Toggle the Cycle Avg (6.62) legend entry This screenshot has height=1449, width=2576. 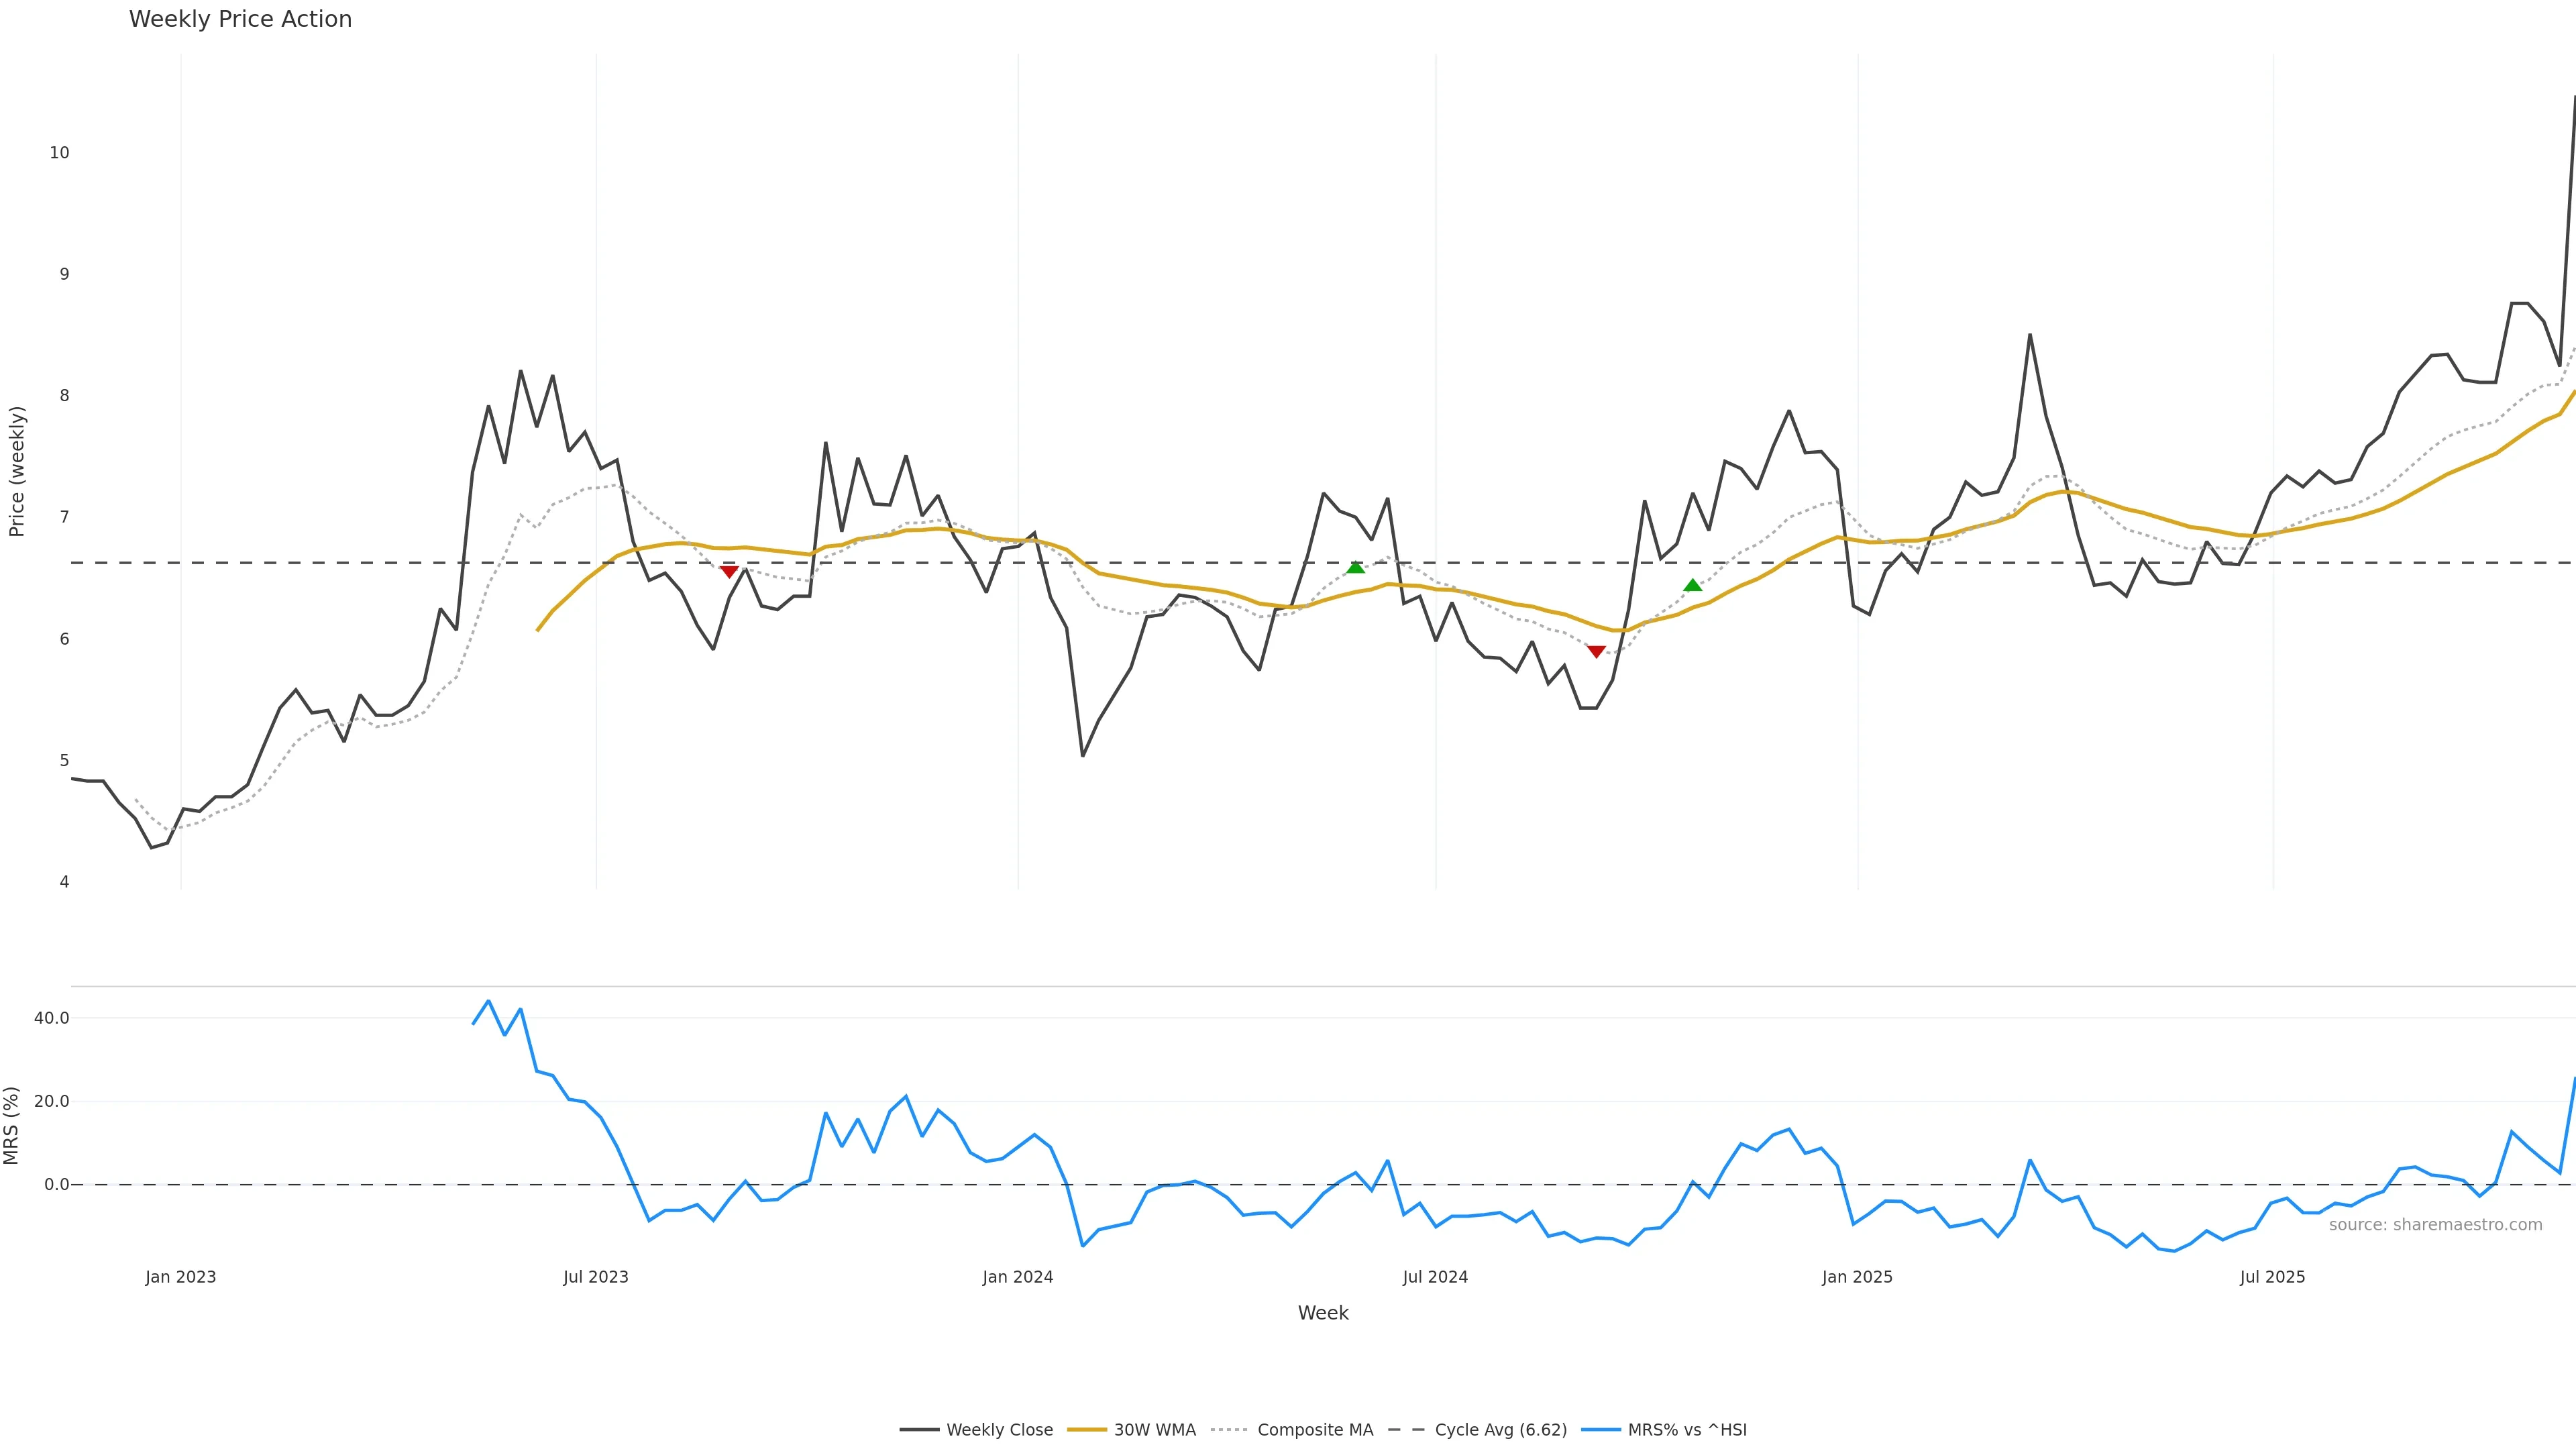click(x=1500, y=1430)
